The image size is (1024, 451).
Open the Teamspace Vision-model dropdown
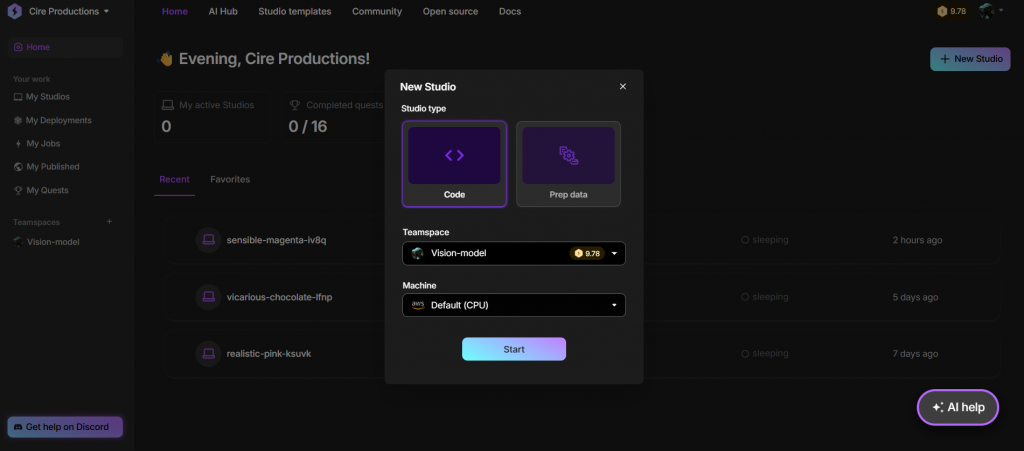click(x=513, y=253)
